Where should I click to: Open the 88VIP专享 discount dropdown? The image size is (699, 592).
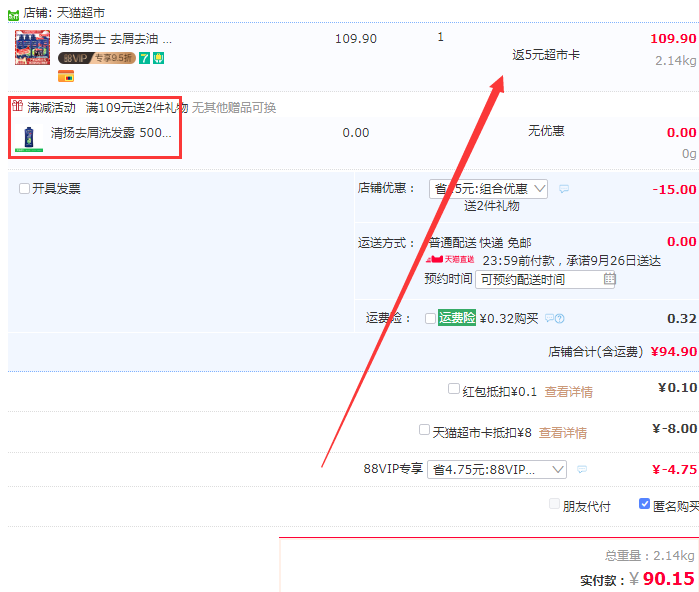pyautogui.click(x=497, y=469)
